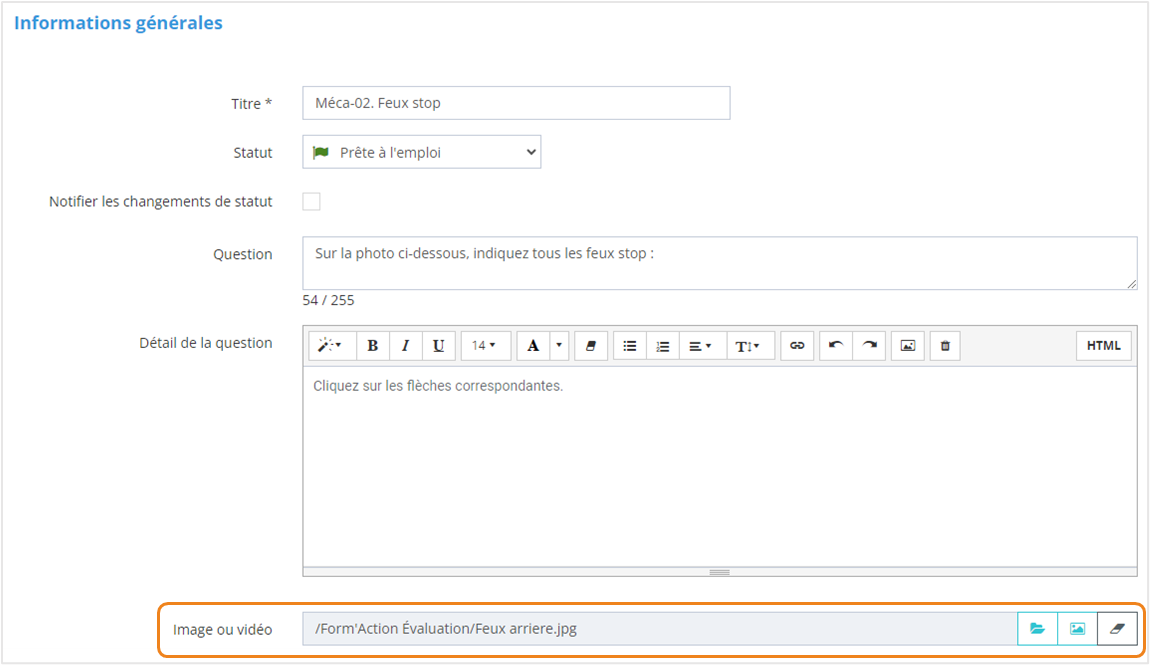Open the Statut dropdown showing 'Prête à l'emploi'
Image resolution: width=1150 pixels, height=665 pixels.
pyautogui.click(x=421, y=153)
